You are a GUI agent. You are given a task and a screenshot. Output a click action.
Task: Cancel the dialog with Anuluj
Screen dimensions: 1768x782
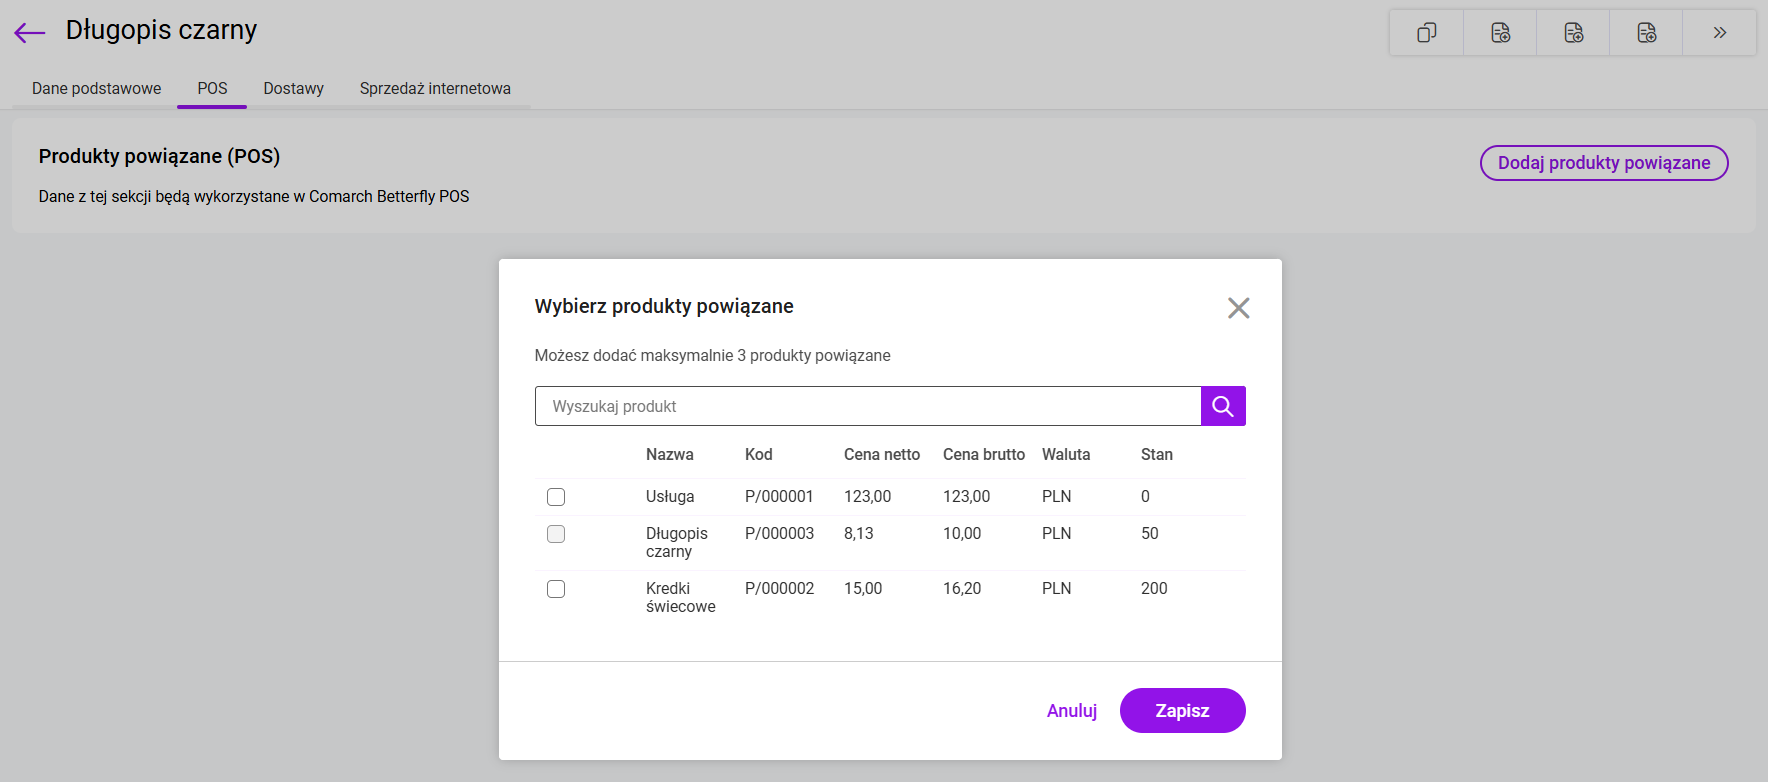pyautogui.click(x=1071, y=711)
